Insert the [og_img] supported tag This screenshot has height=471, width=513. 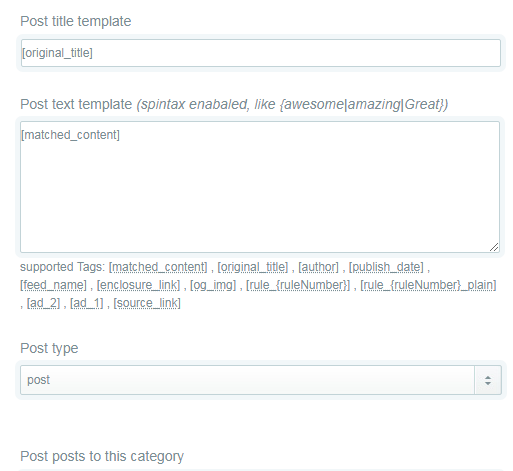tap(213, 285)
